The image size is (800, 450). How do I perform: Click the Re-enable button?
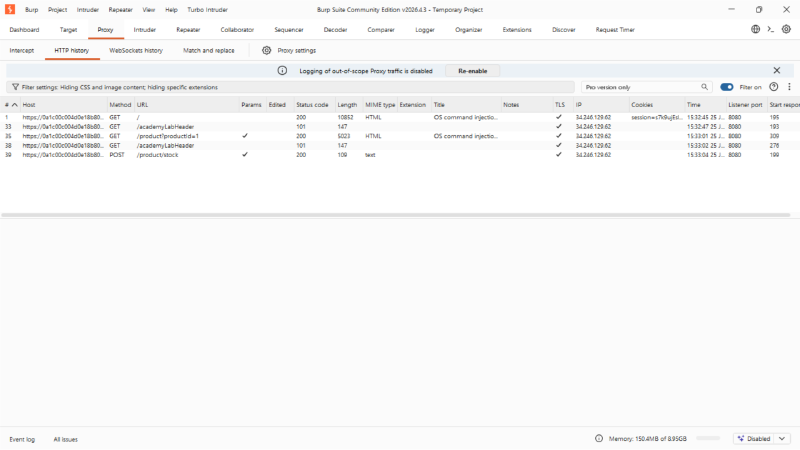472,71
